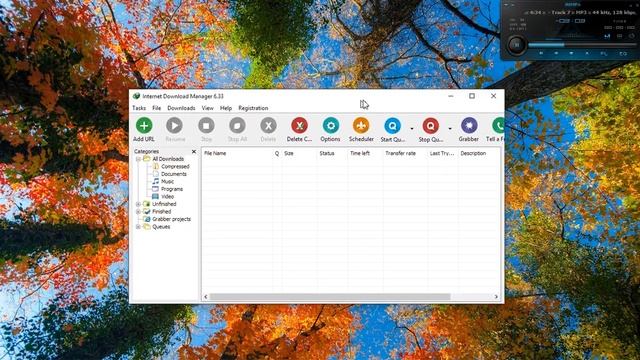Click the Resume toolbar icon

(175, 126)
